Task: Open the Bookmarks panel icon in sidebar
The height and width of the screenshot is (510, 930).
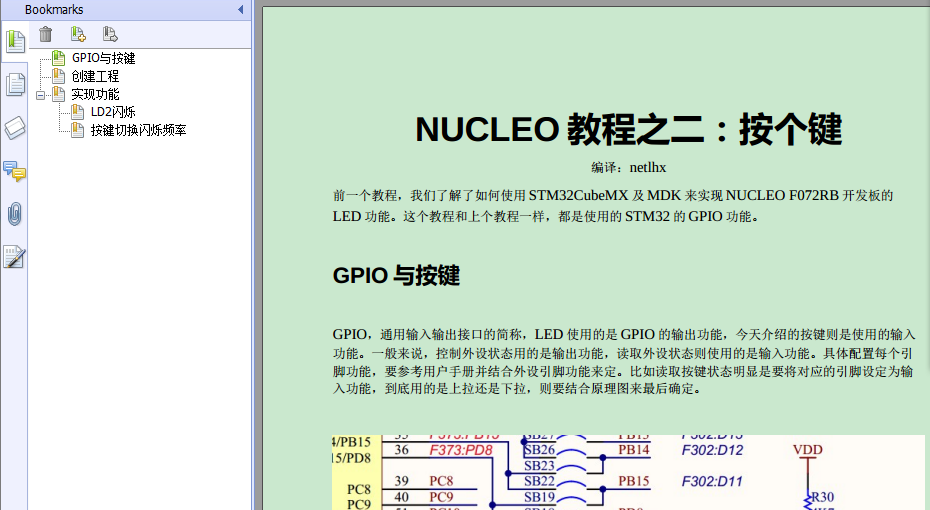Action: pos(15,42)
